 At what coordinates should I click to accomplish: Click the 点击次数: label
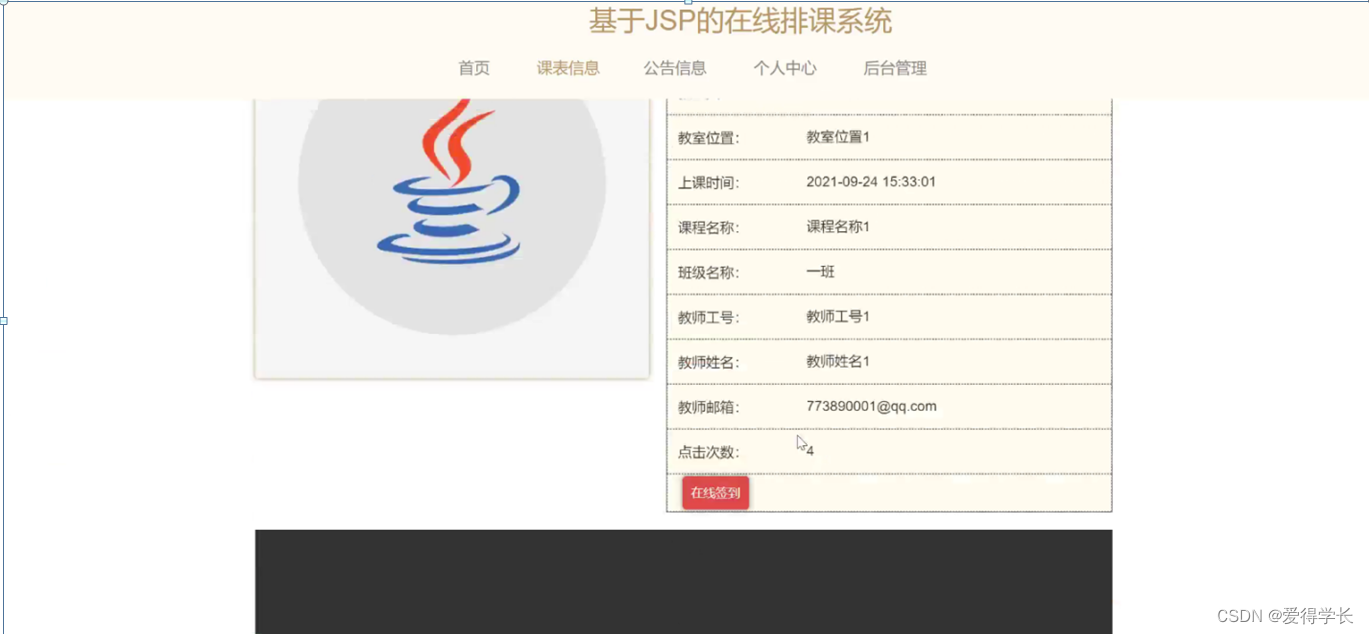pyautogui.click(x=708, y=453)
